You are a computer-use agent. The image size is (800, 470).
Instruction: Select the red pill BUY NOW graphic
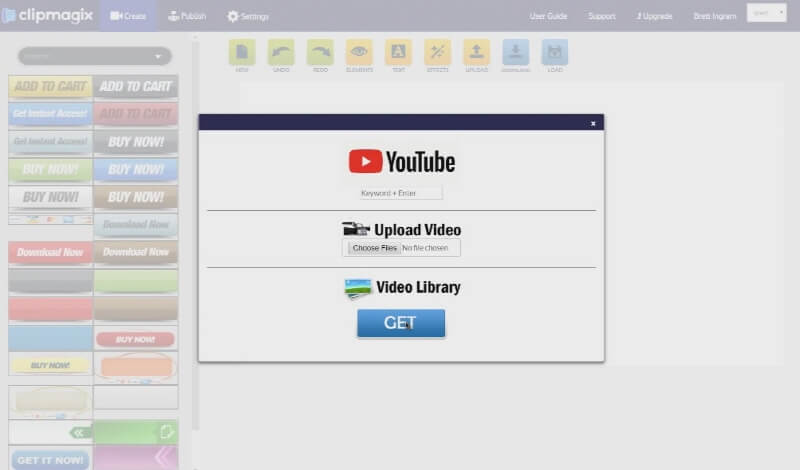(136, 339)
